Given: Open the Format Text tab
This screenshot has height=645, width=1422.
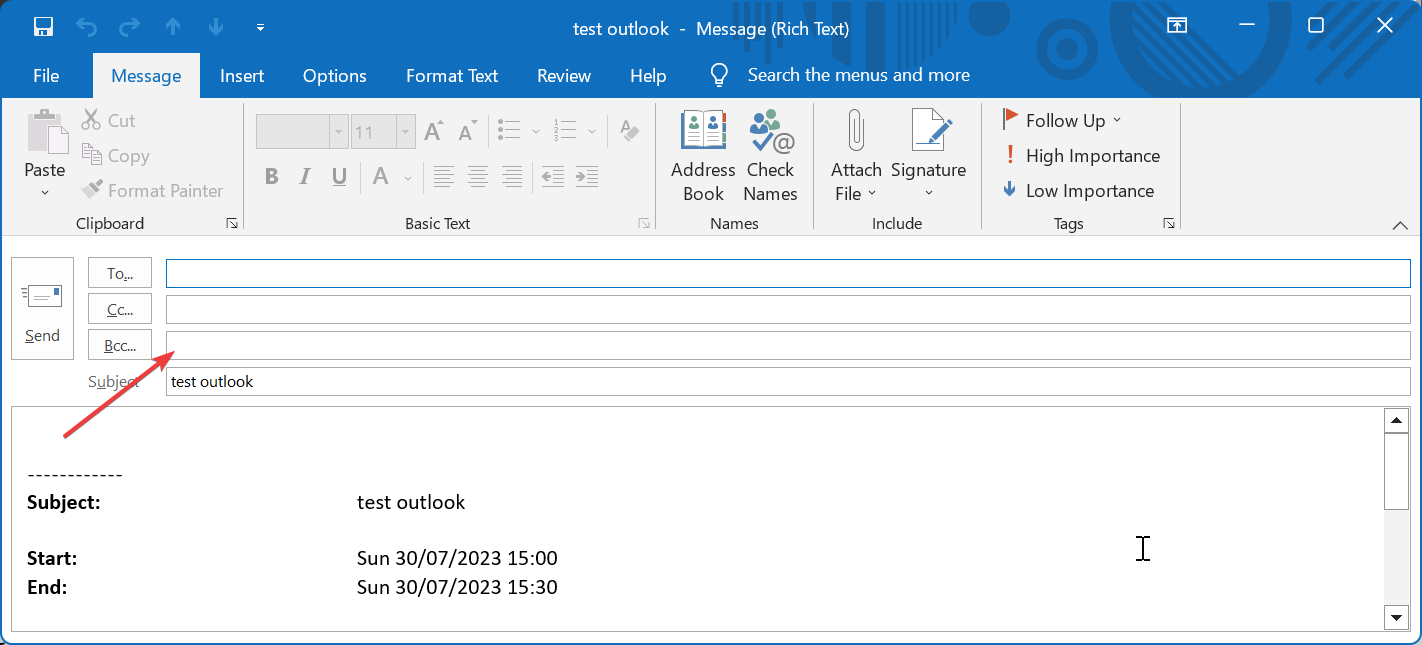Looking at the screenshot, I should [x=451, y=76].
